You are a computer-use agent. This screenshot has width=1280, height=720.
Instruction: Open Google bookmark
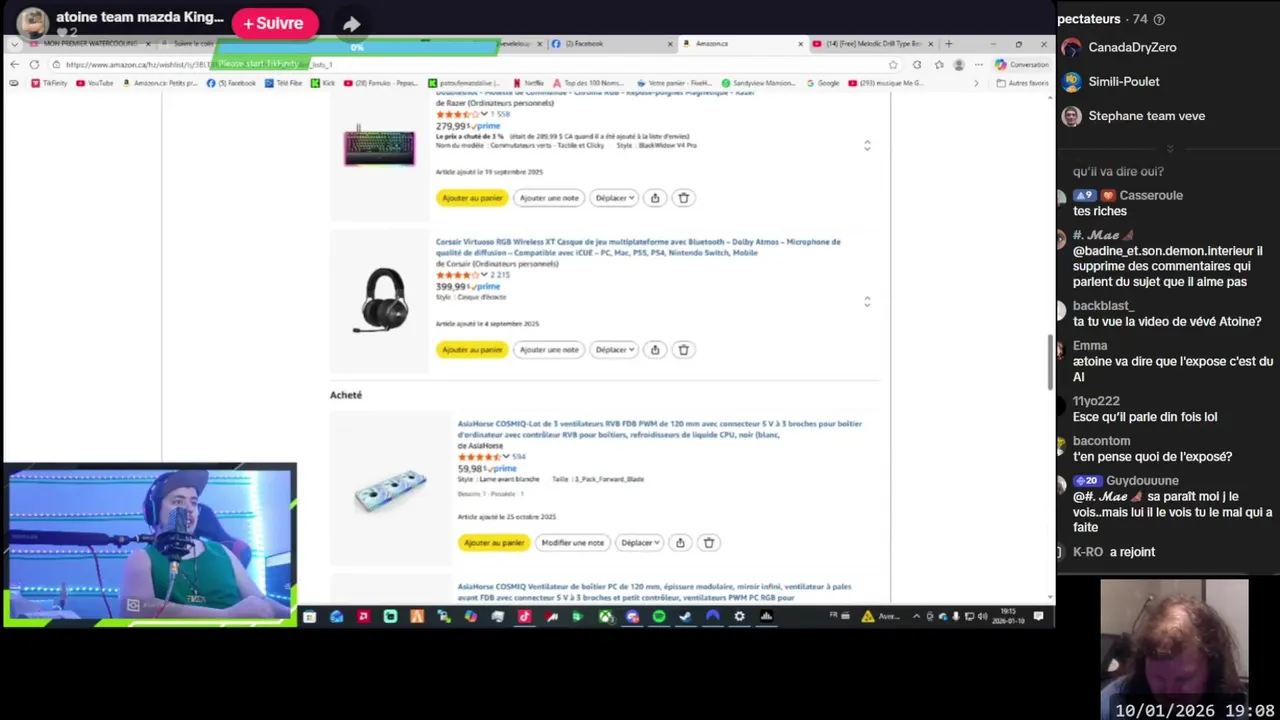click(823, 83)
